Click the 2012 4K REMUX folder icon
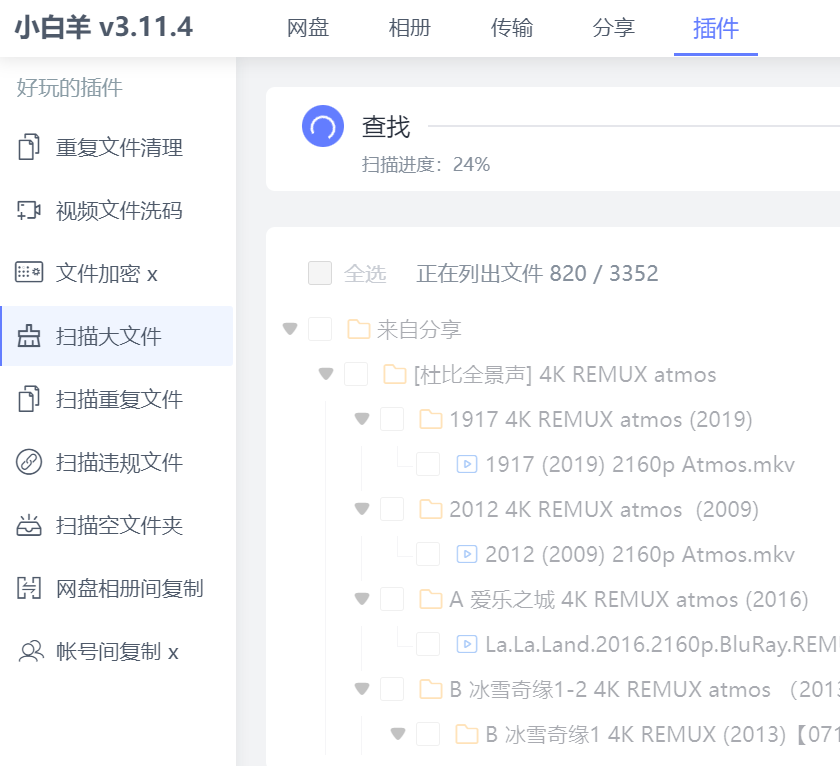This screenshot has width=840, height=766. click(x=431, y=509)
